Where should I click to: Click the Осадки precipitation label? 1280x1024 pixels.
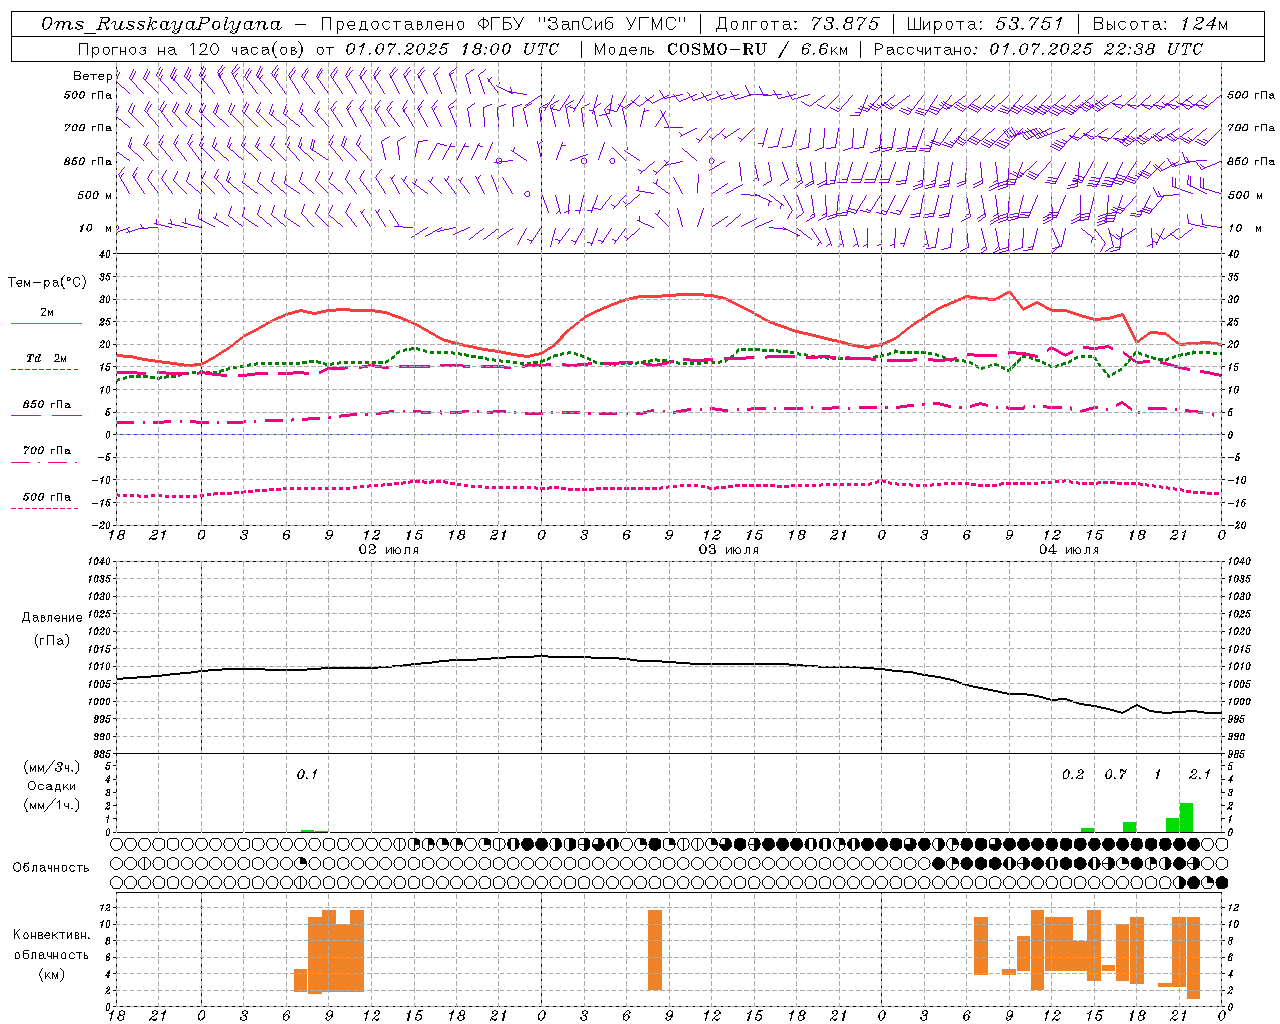(x=52, y=786)
